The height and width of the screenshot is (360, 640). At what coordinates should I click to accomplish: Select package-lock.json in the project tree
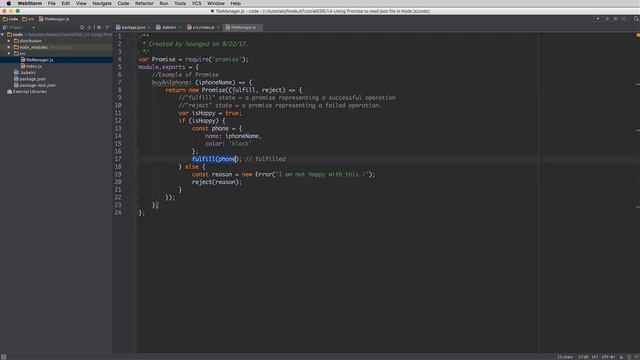35,85
